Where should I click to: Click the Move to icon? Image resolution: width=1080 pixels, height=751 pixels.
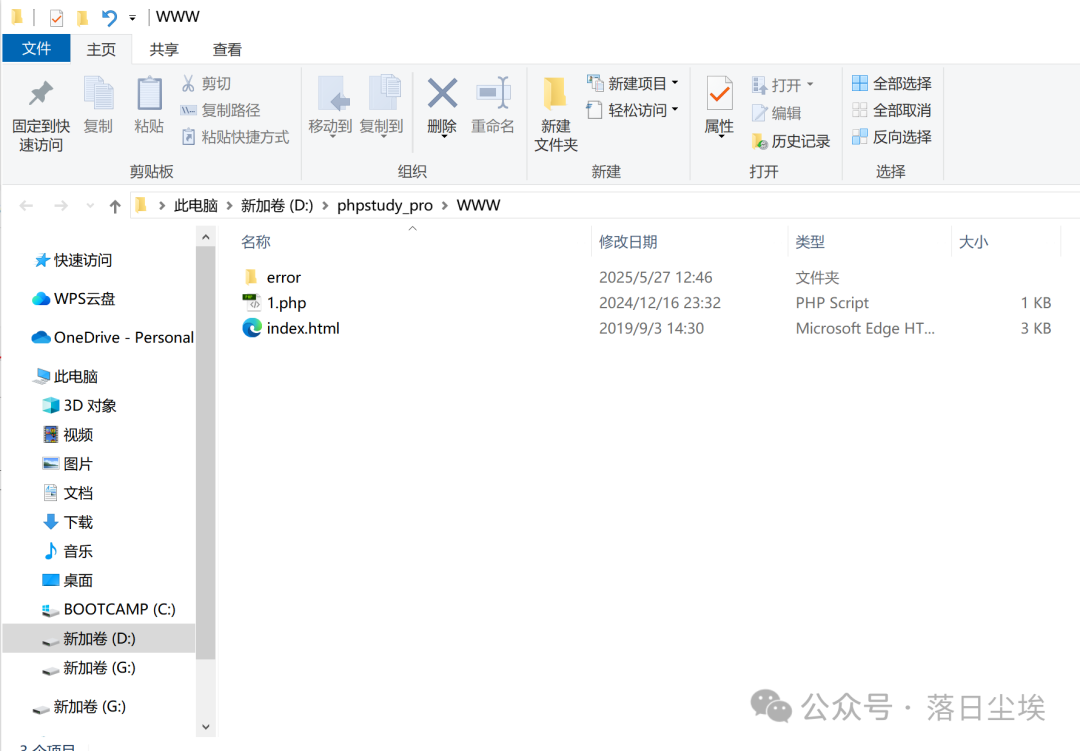pos(333,93)
